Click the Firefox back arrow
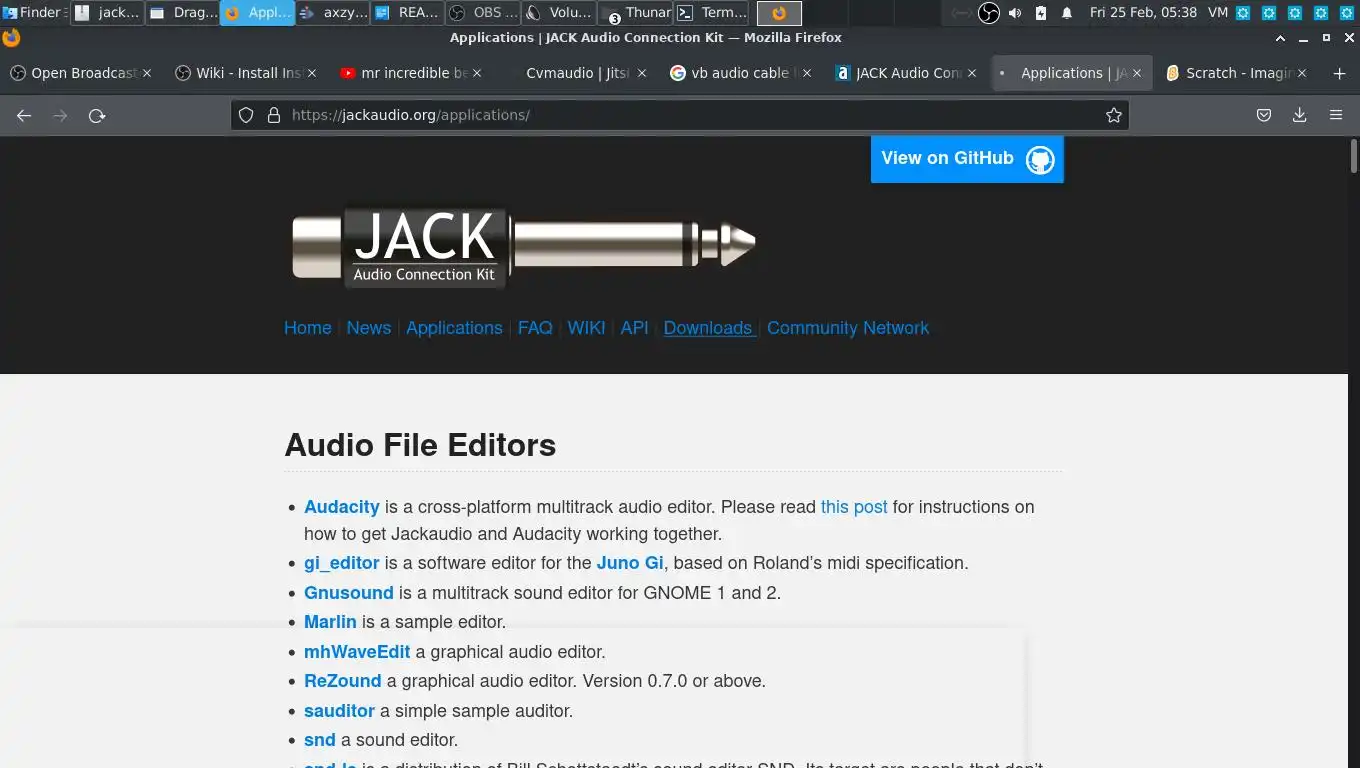 [24, 115]
